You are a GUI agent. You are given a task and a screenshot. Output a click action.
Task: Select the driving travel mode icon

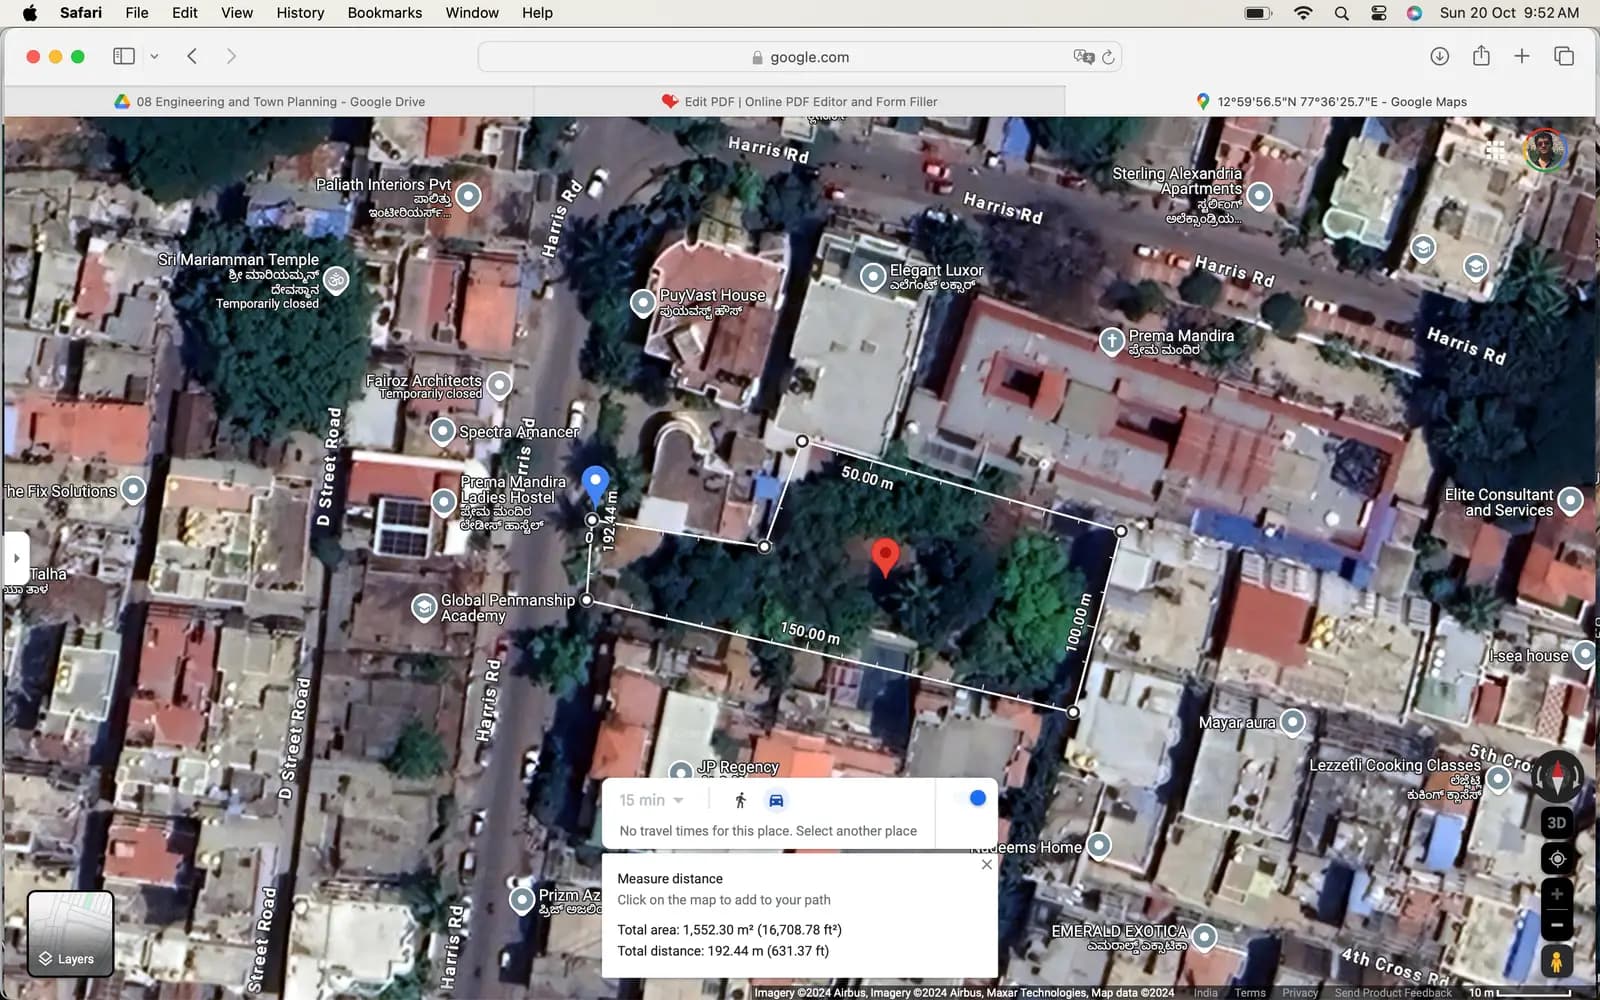point(776,800)
